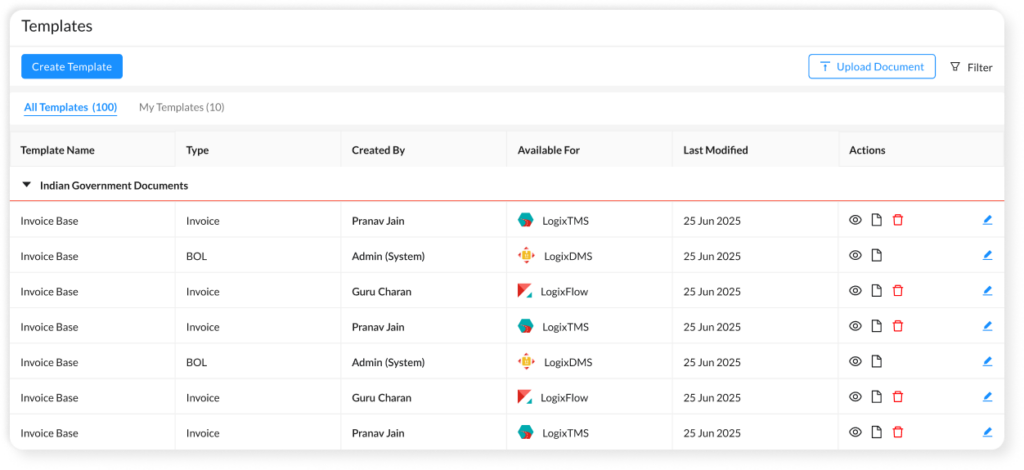Collapse the Indian Government Documents group

(x=27, y=186)
